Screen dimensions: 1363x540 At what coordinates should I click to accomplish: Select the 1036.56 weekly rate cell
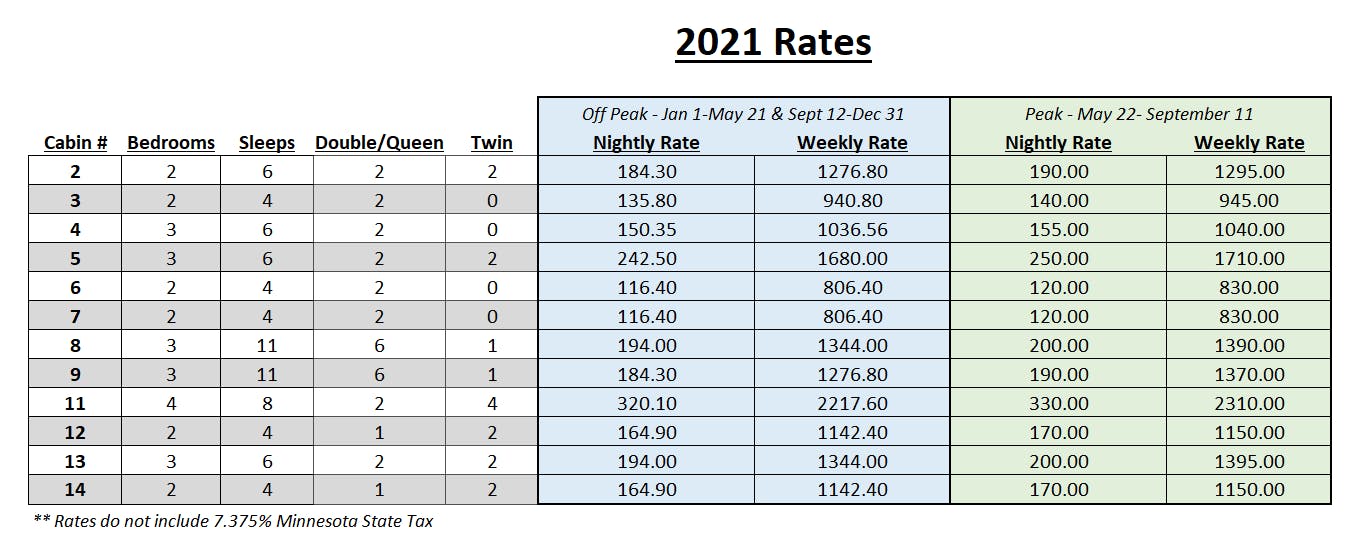[852, 230]
